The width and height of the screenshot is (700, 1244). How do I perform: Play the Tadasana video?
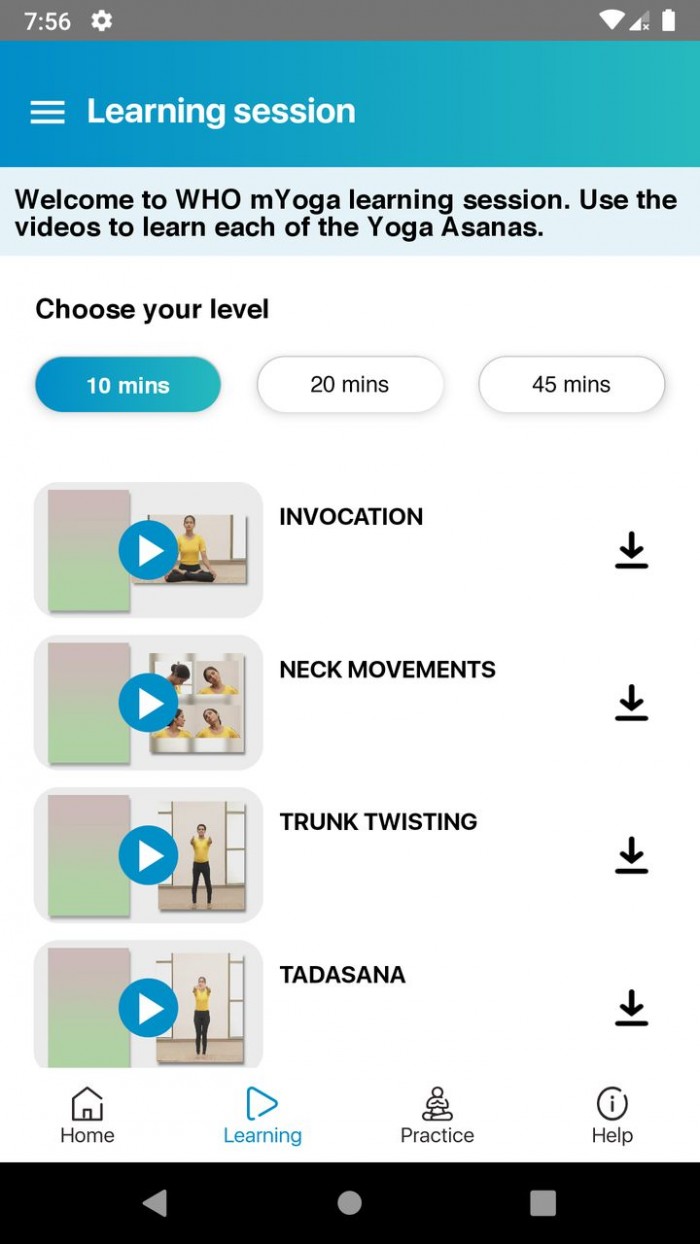tap(149, 1008)
